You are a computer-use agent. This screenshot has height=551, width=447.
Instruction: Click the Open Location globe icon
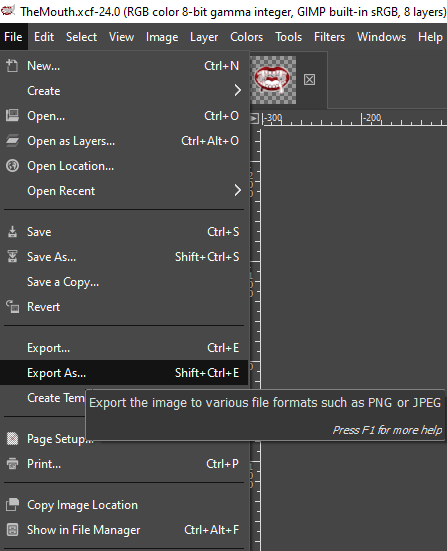(12, 166)
